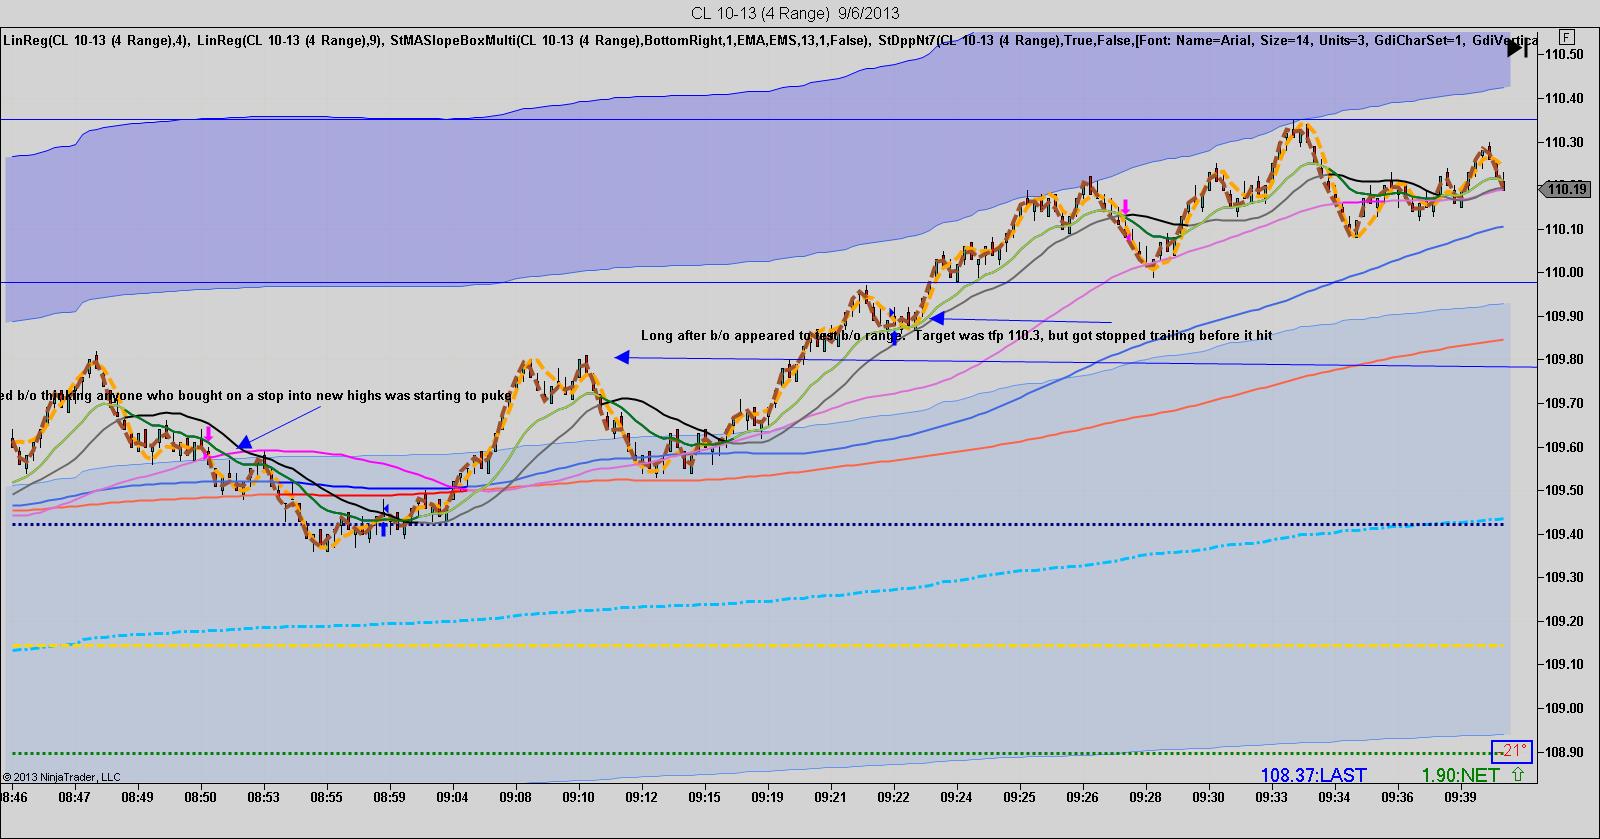Click the 09:10 time axis label
The height and width of the screenshot is (839, 1600).
pos(578,798)
